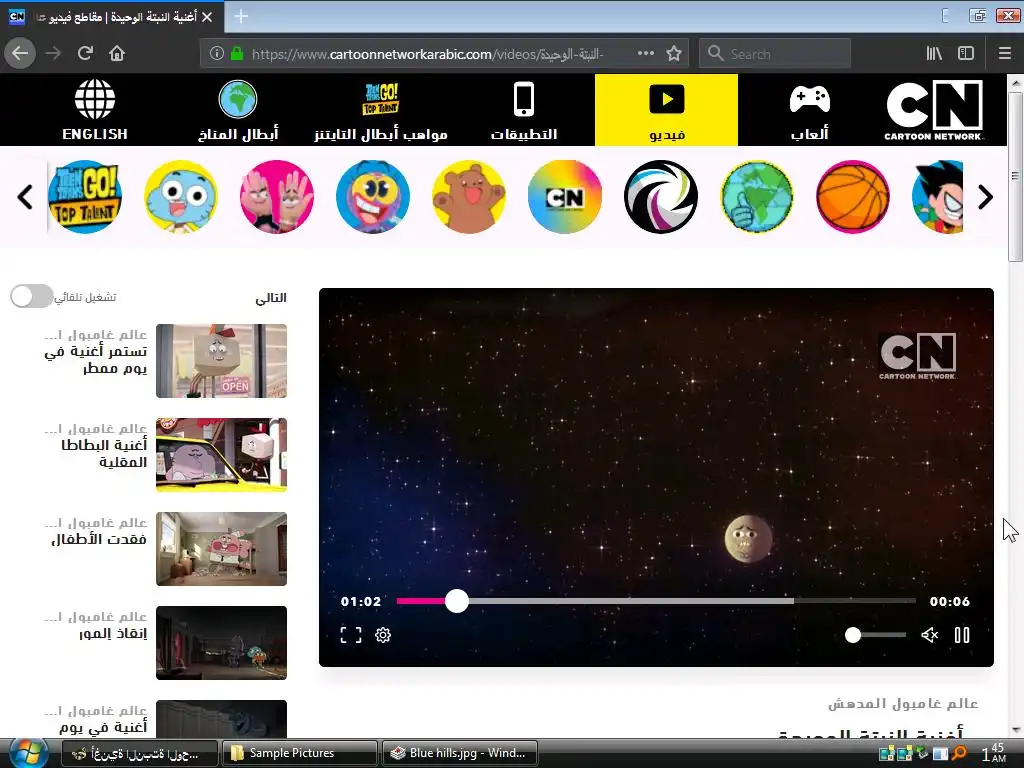1024x768 pixels.
Task: Open the ألعاب games section
Action: click(x=809, y=110)
